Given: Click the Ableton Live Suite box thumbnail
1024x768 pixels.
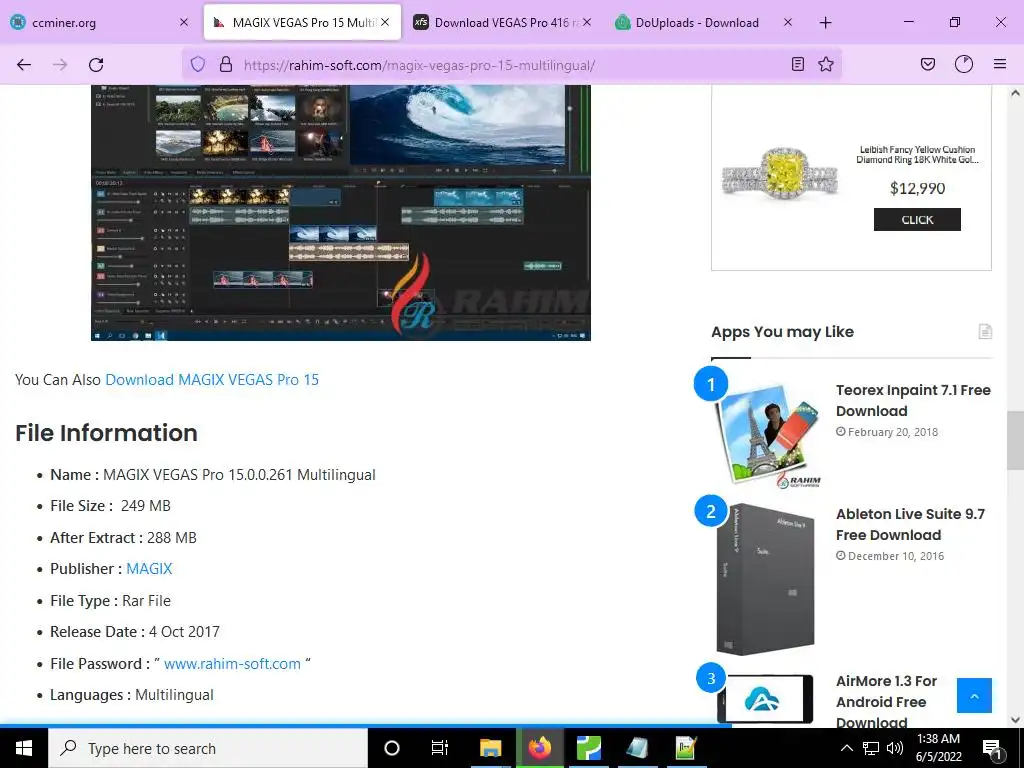Looking at the screenshot, I should click(x=765, y=579).
